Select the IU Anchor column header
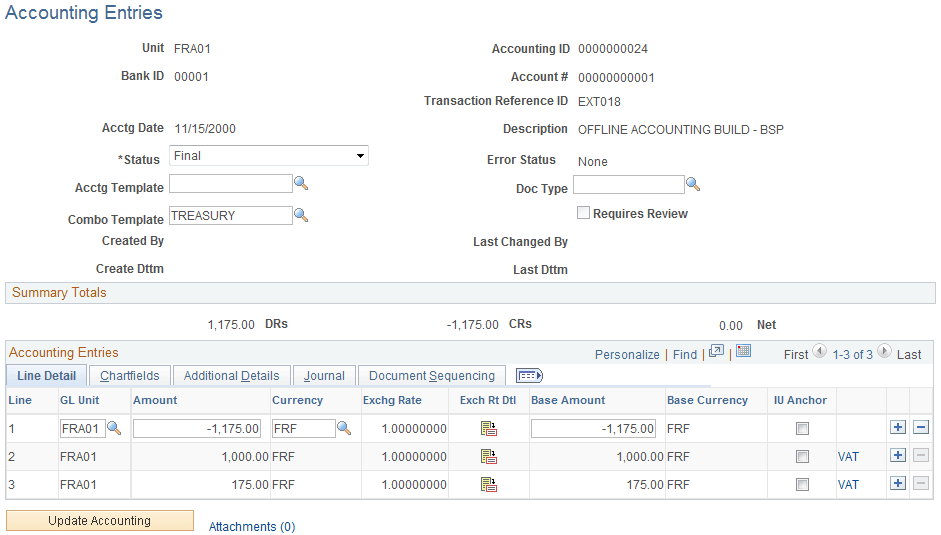941x535 pixels. [x=800, y=400]
